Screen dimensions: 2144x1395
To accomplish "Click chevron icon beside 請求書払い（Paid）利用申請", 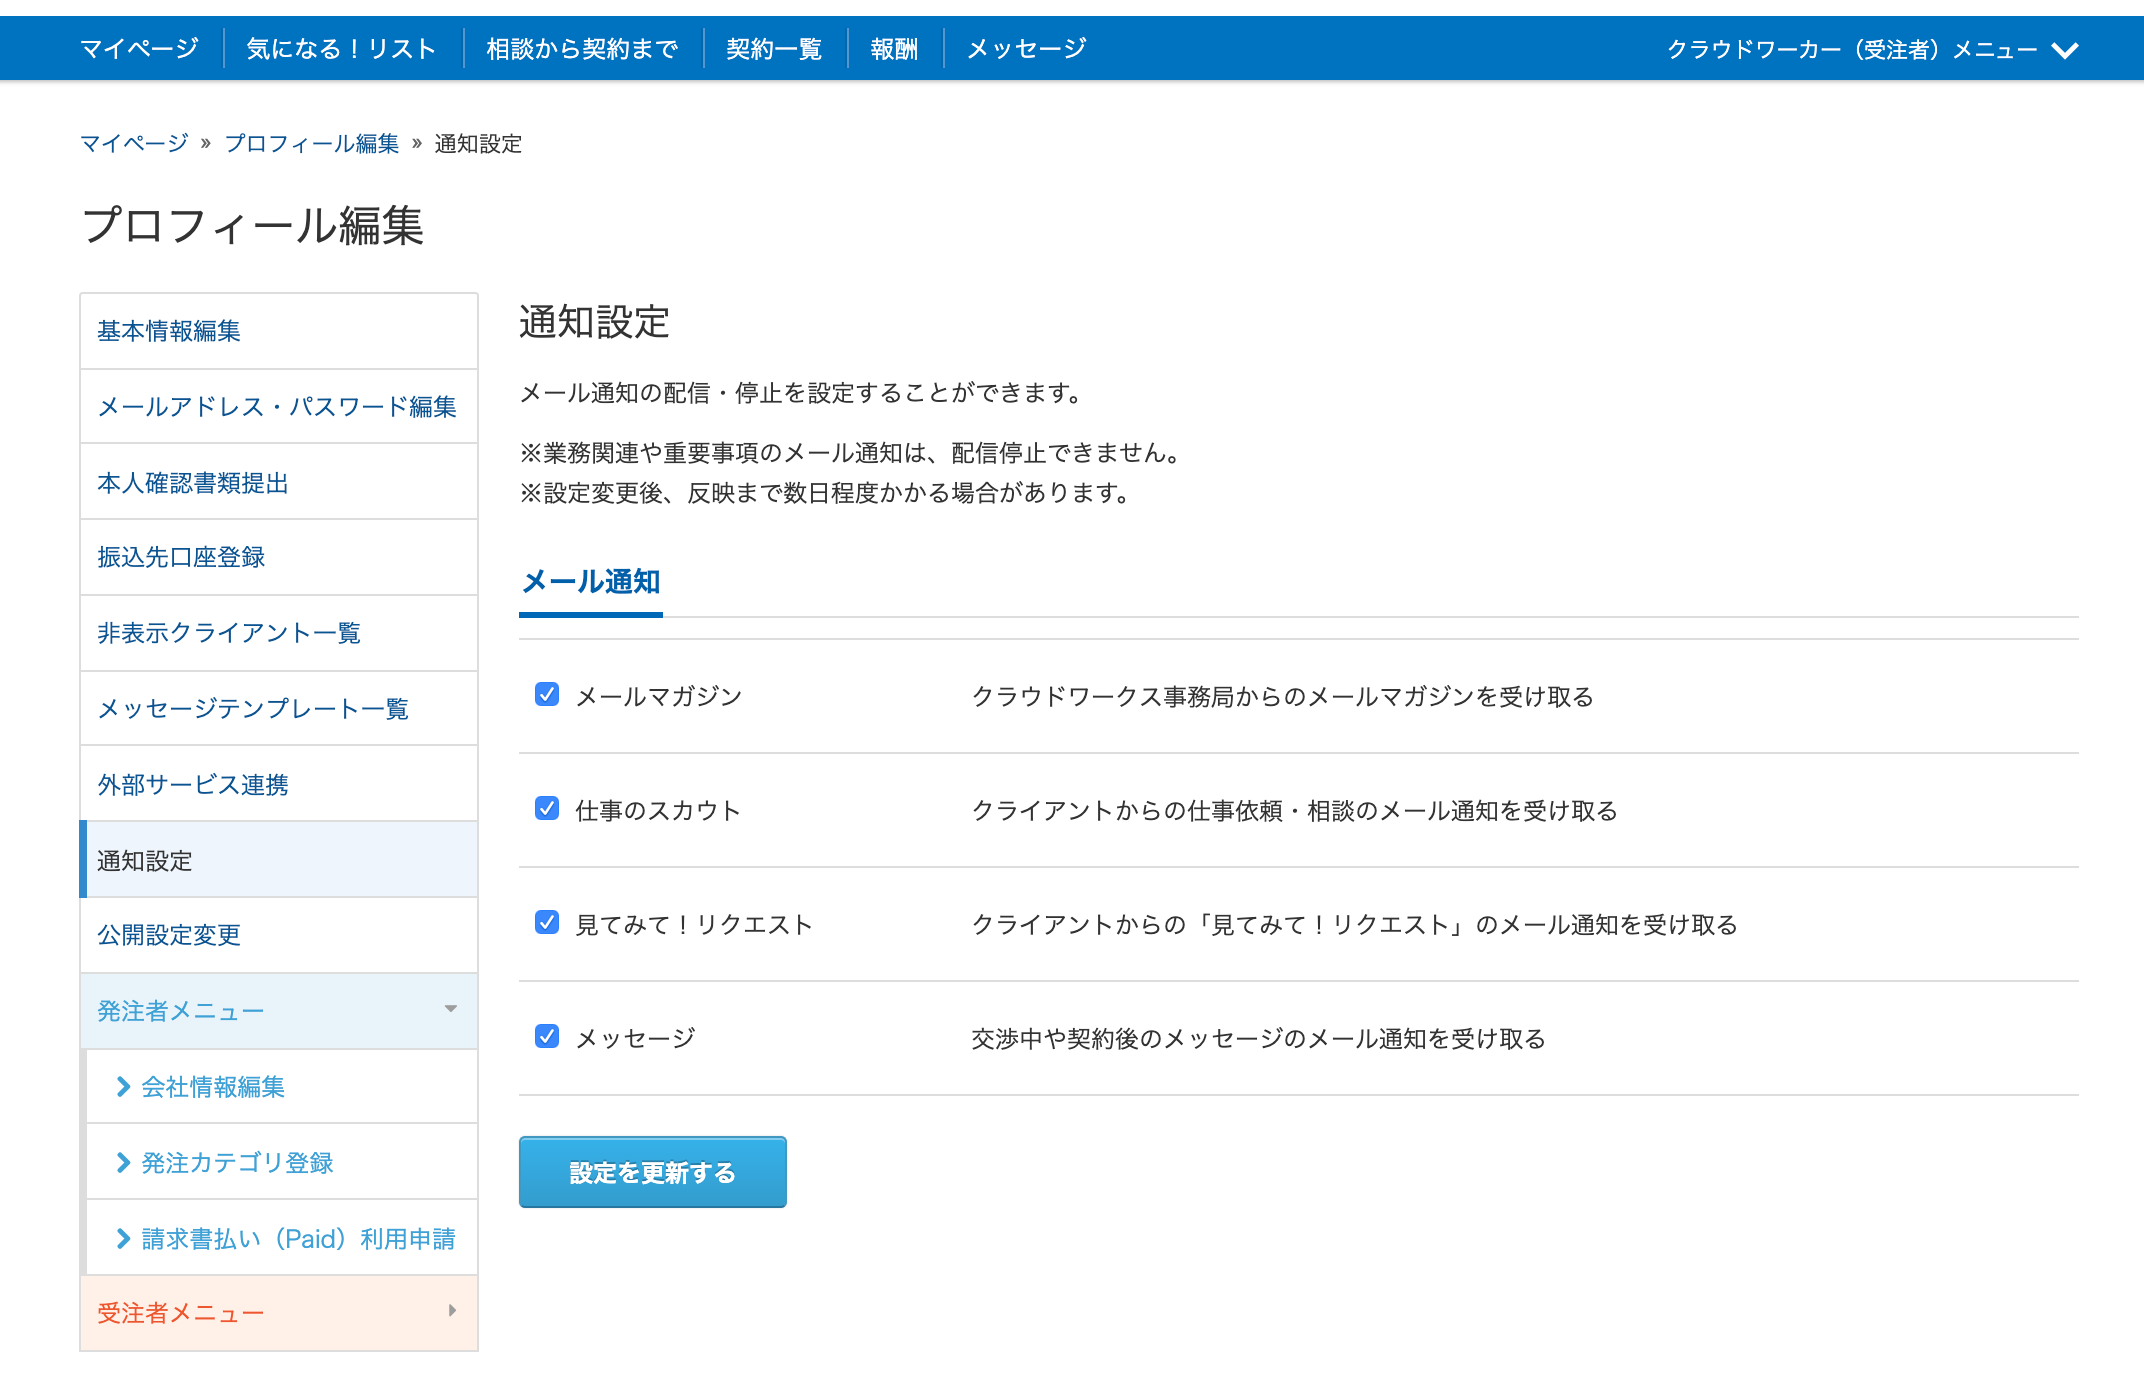I will click(123, 1239).
